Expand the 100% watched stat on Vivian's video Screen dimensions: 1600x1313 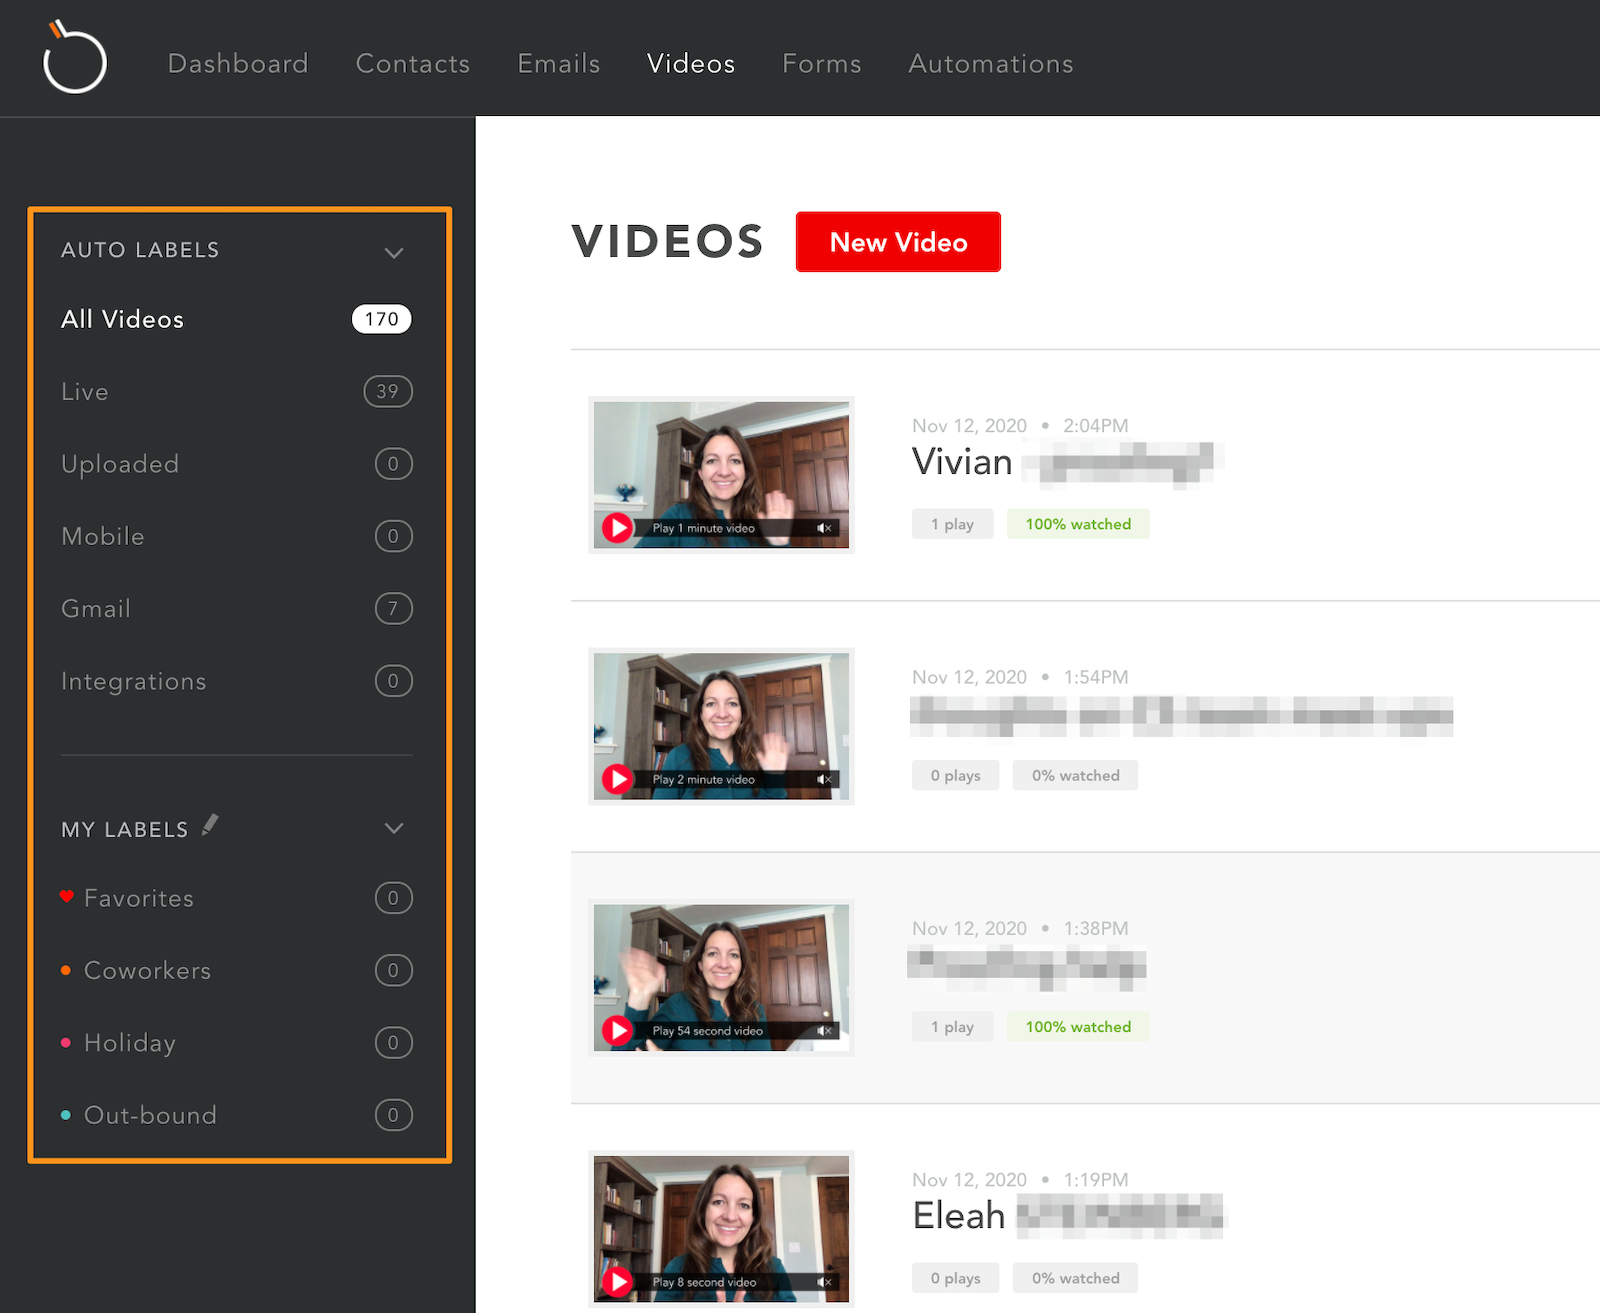tap(1078, 523)
